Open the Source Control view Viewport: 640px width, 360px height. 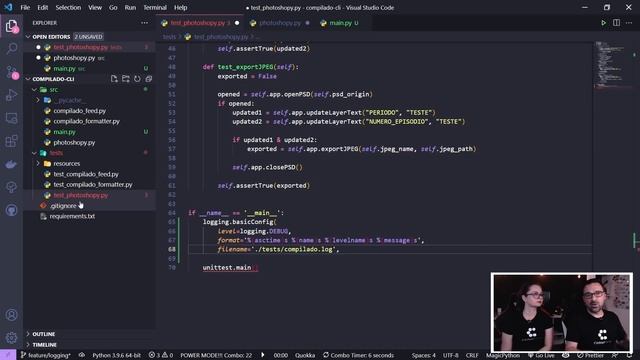(11, 72)
